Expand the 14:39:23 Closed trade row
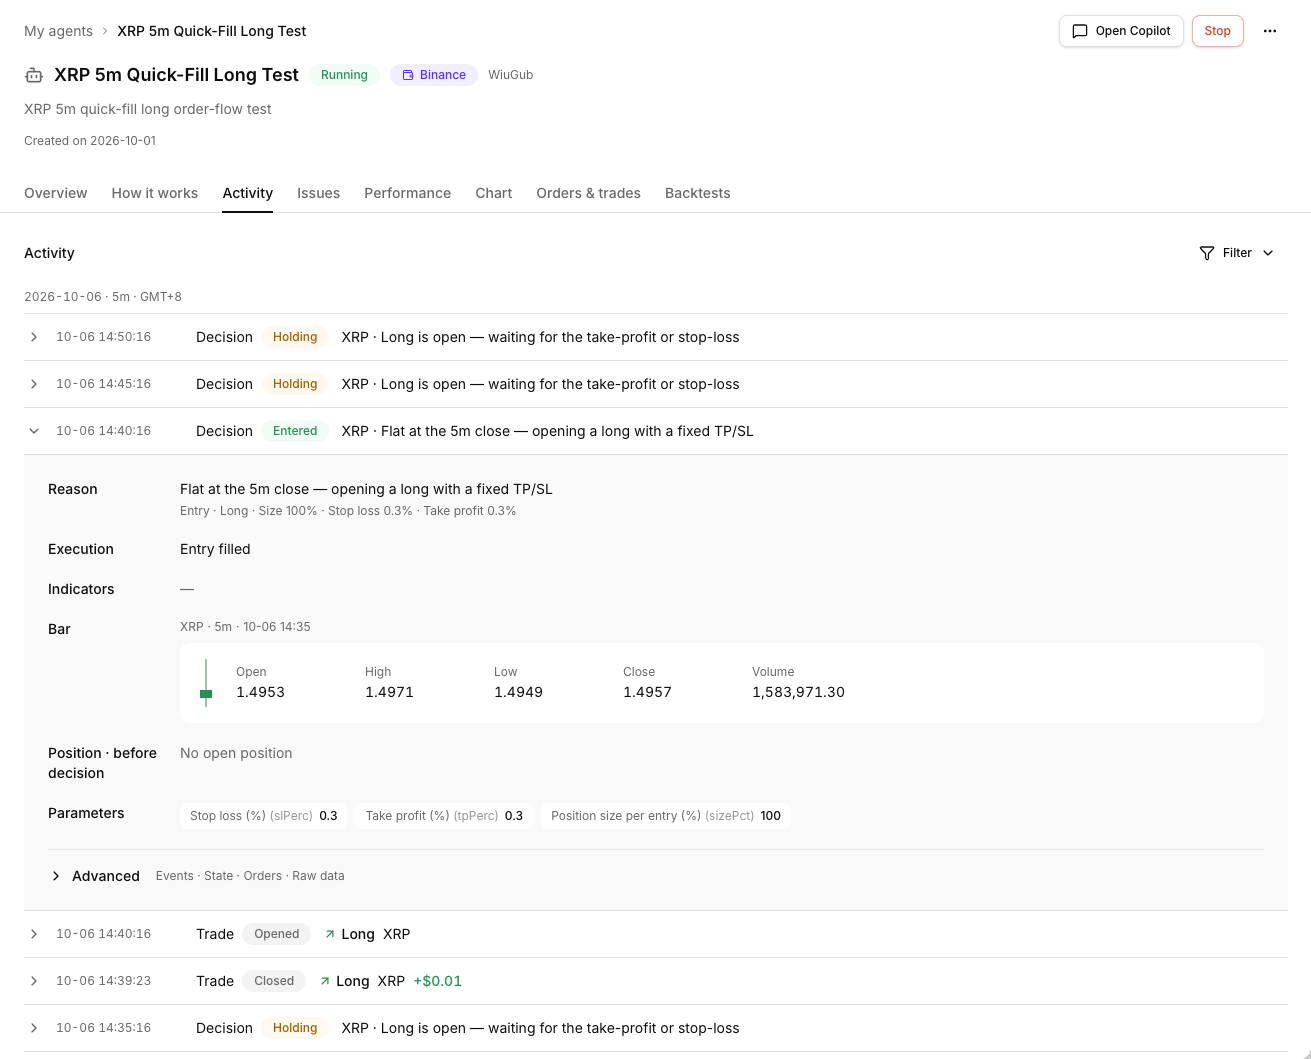This screenshot has height=1059, width=1311. [x=34, y=981]
